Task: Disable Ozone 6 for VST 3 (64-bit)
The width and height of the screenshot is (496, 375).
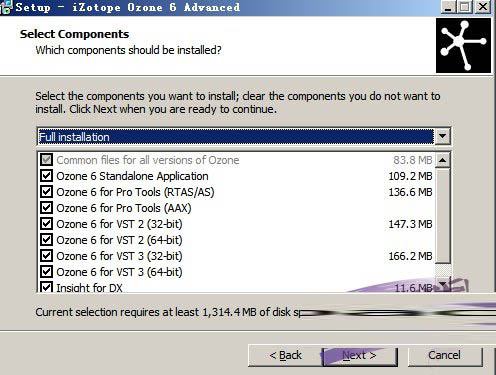Action: coord(46,272)
